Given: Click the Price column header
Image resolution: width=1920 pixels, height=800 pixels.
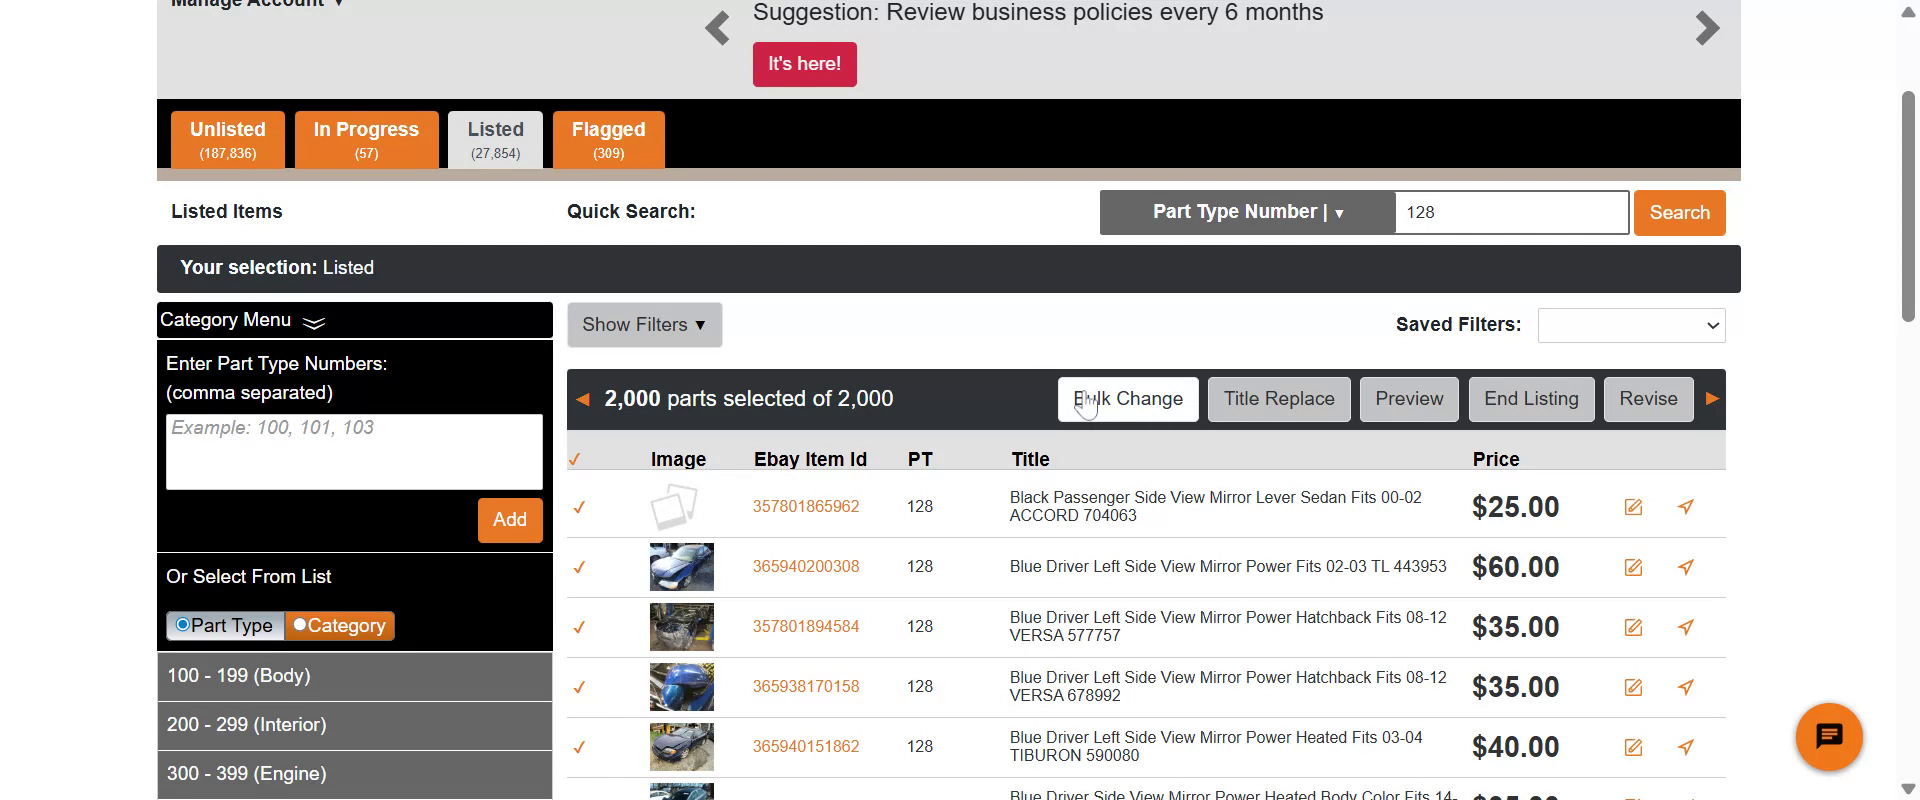Looking at the screenshot, I should pos(1496,460).
